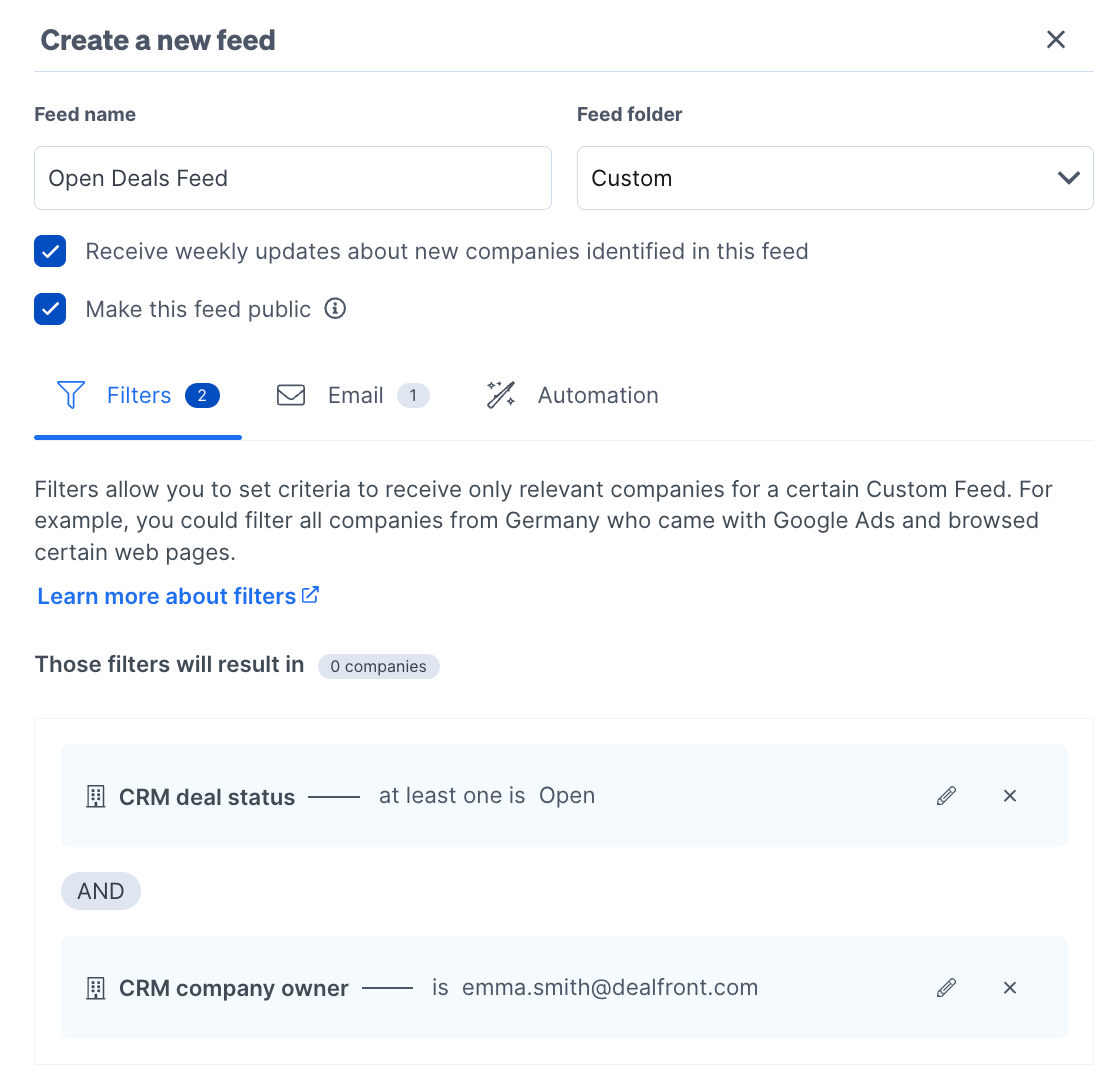Click the edit pencil on CRM deal status filter

(x=946, y=795)
